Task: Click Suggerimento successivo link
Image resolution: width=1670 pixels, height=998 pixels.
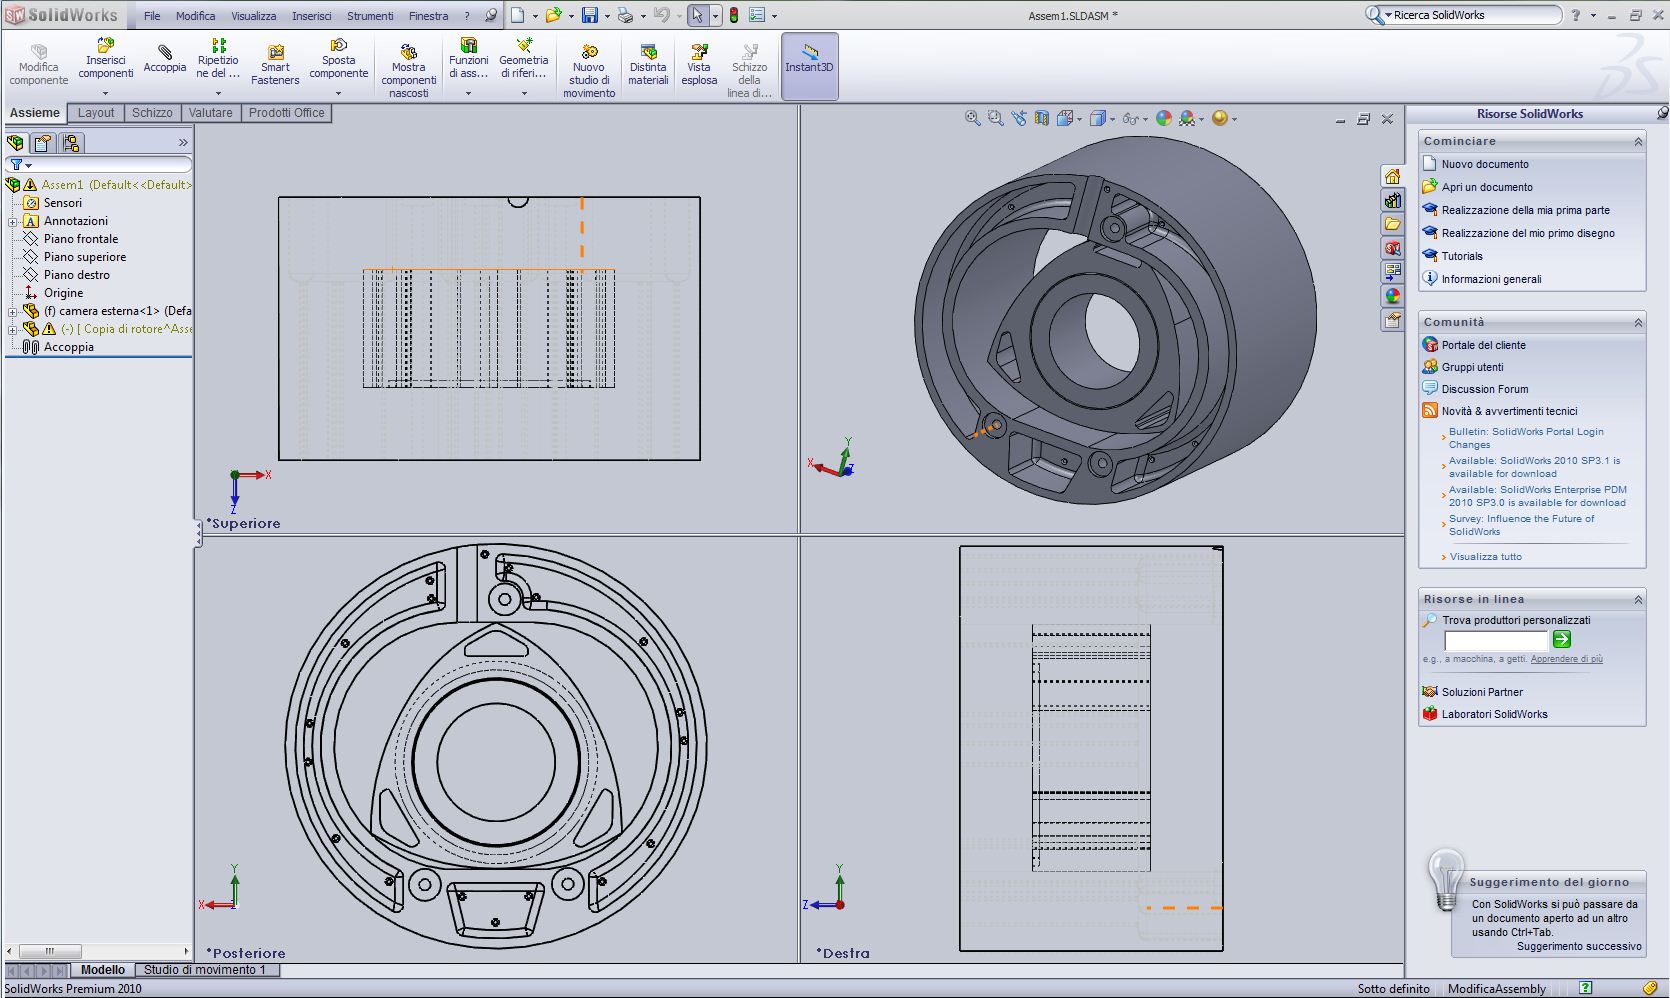Action: (1579, 946)
